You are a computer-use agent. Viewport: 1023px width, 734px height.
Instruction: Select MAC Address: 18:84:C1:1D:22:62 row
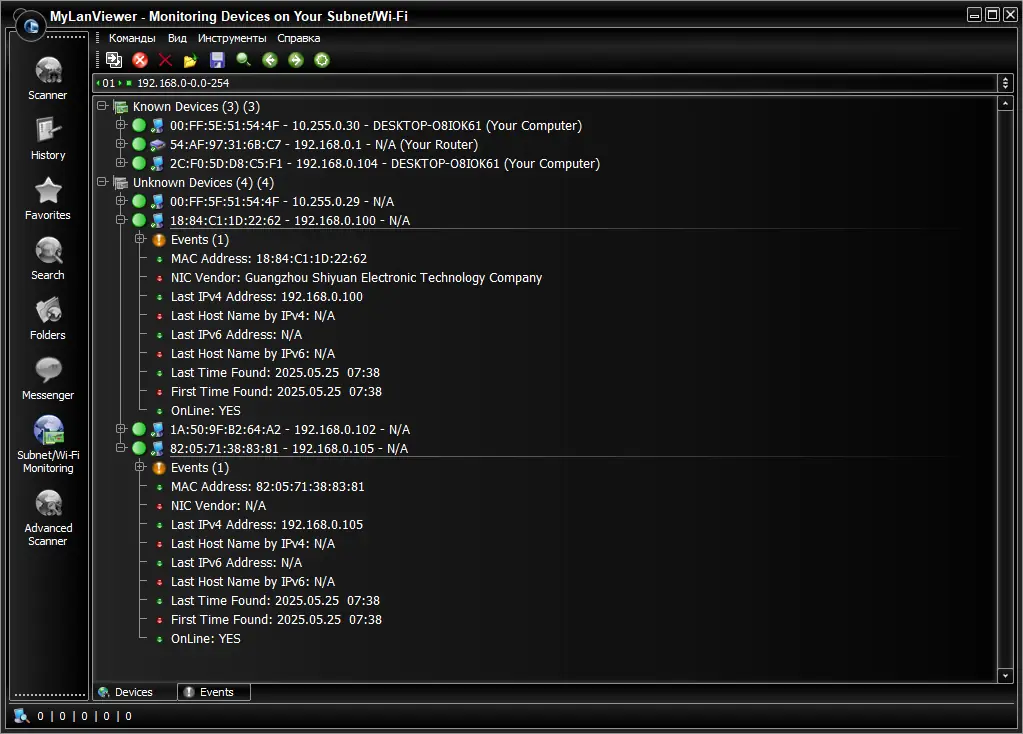click(x=269, y=259)
